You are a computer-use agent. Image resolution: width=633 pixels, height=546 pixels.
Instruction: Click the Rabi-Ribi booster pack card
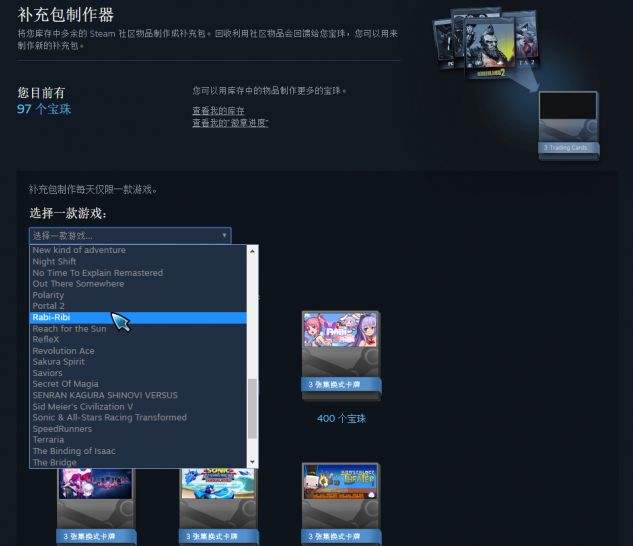[x=341, y=356]
